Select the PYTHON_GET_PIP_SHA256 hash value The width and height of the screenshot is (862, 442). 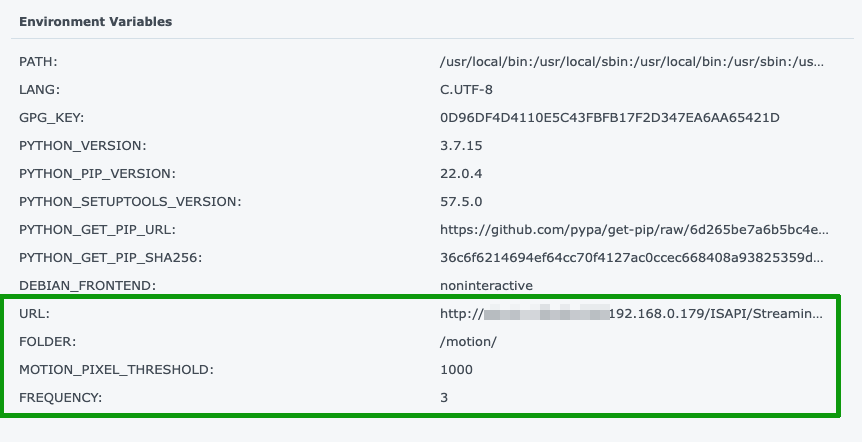(632, 258)
